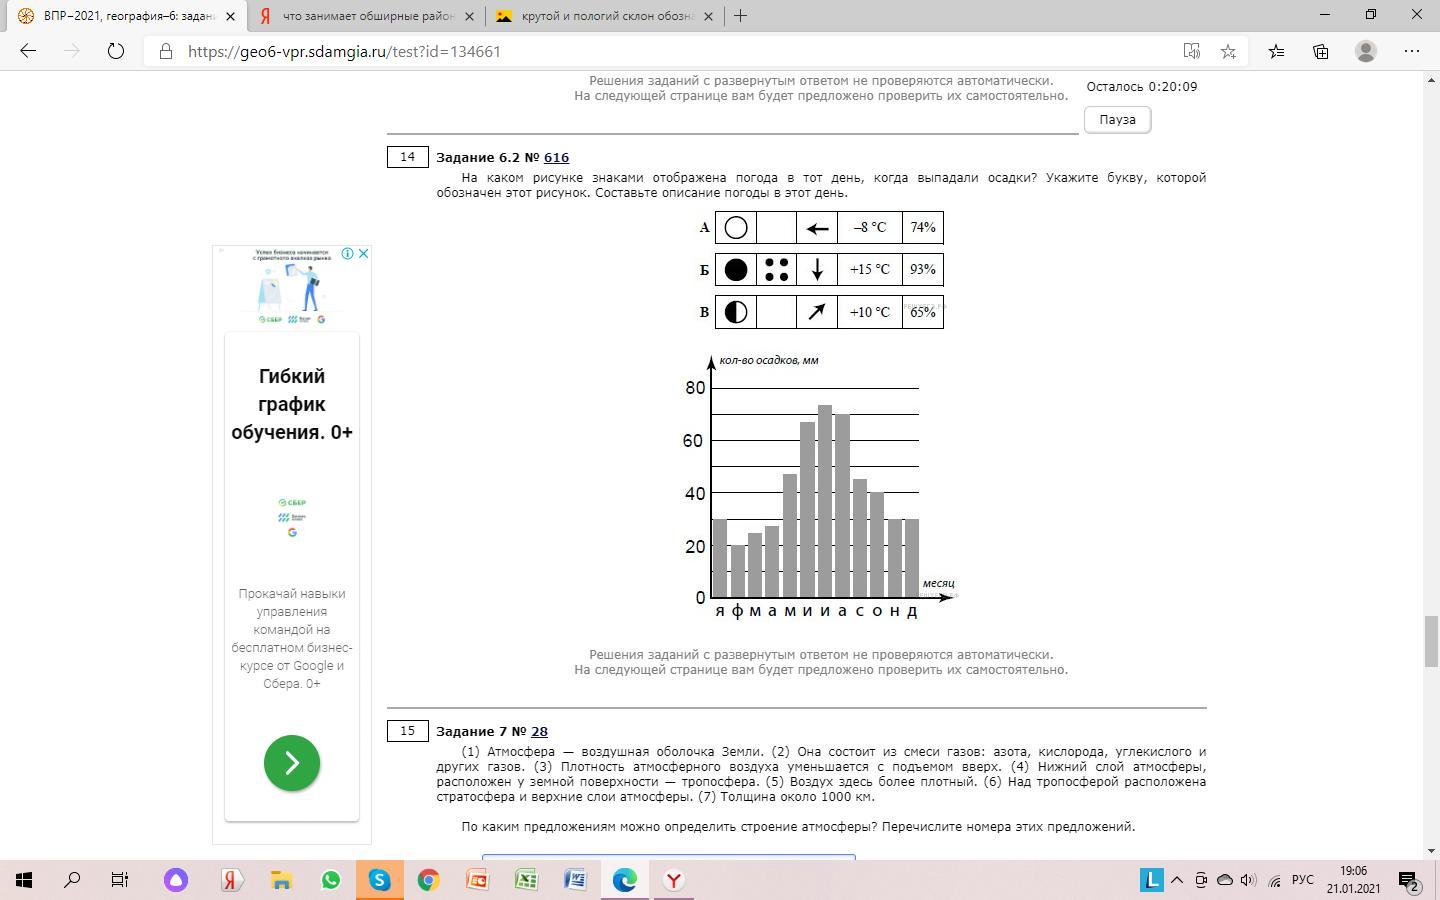Image resolution: width=1440 pixels, height=900 pixels.
Task: Open the notification Action Center
Action: [1410, 880]
